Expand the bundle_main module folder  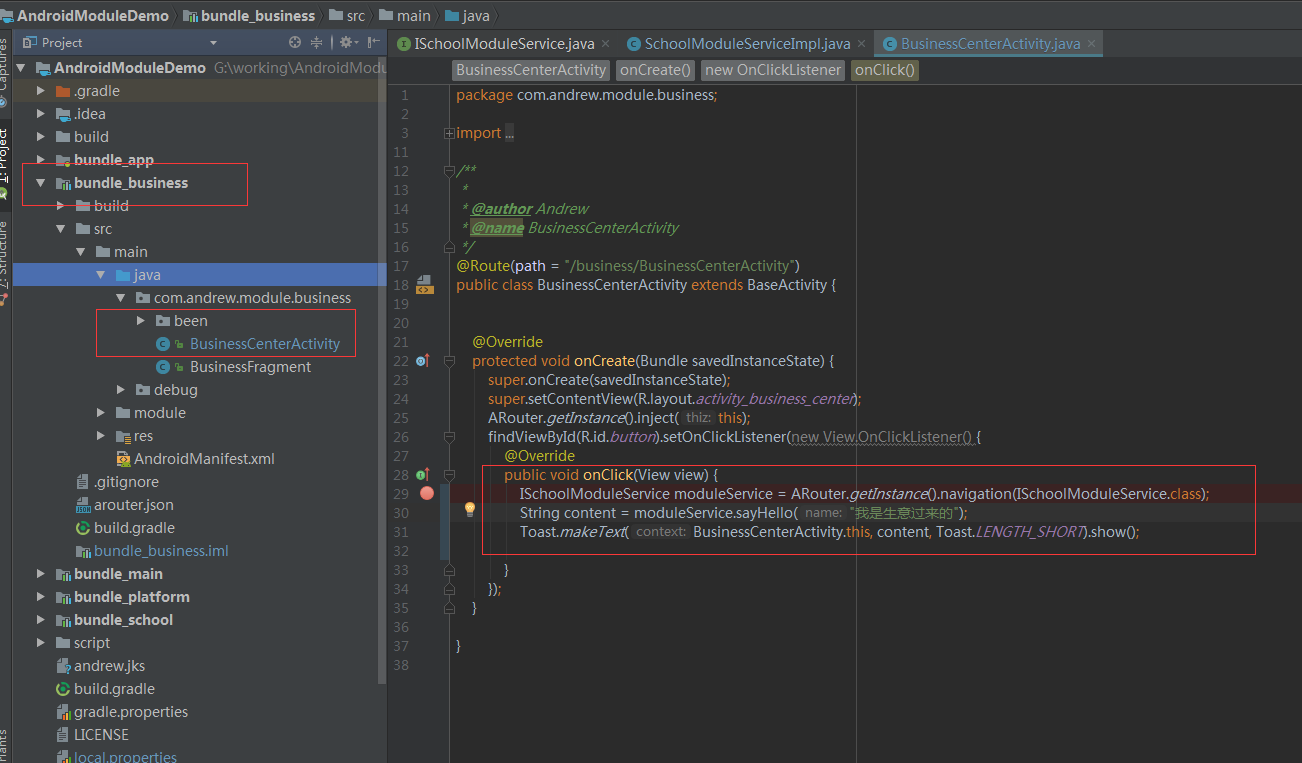tap(41, 574)
